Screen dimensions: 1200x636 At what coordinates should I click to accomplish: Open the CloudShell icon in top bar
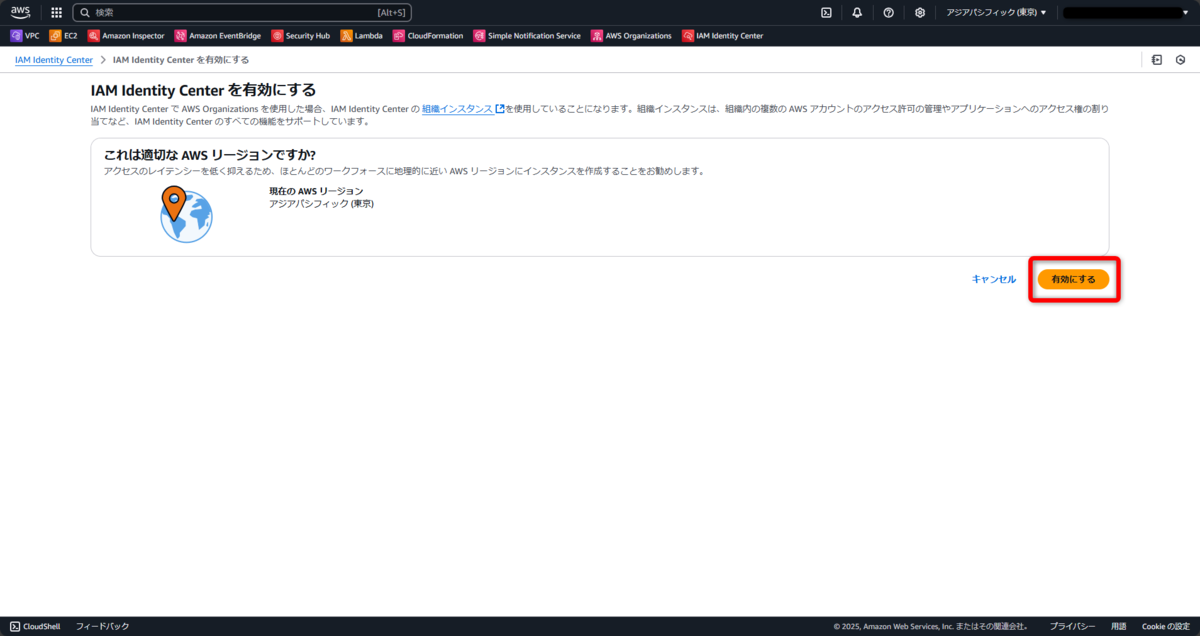(x=826, y=13)
